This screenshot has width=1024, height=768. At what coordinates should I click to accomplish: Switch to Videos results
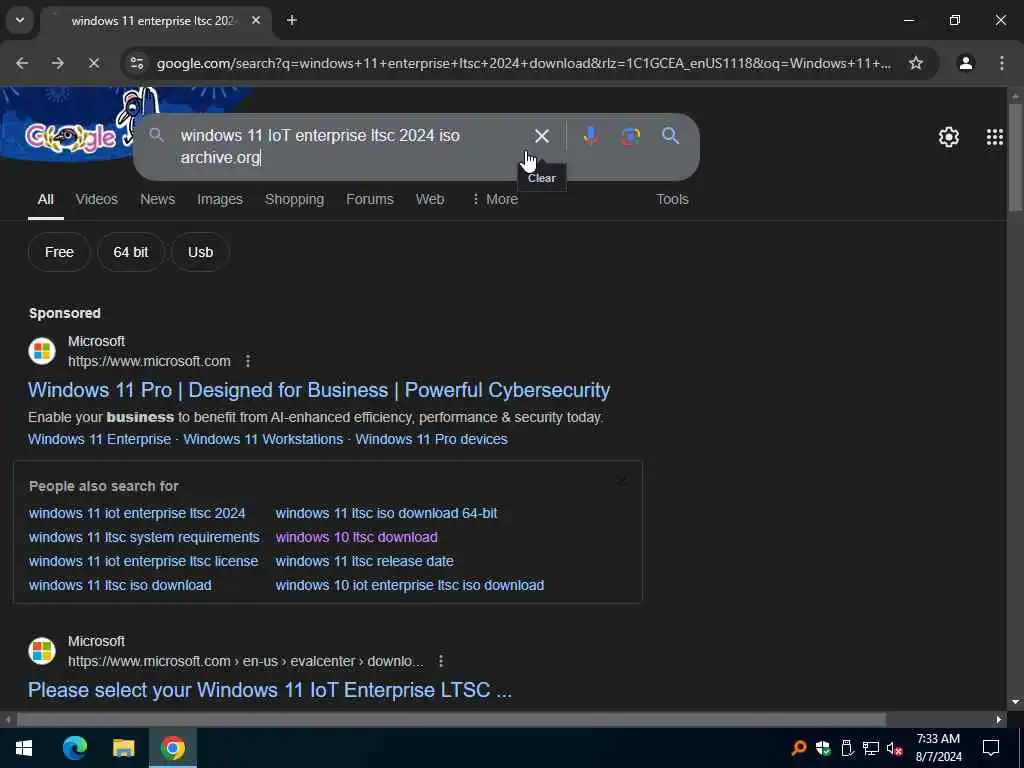tap(97, 199)
